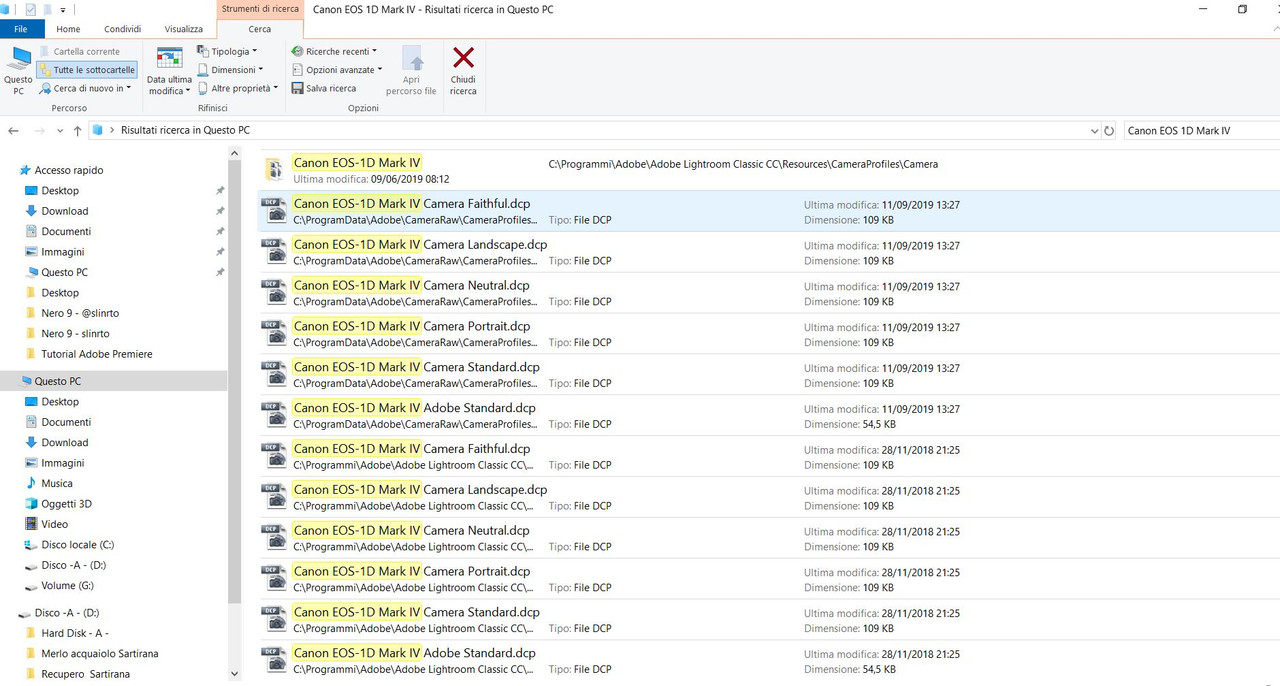Open the File ribbon tab
1280x686 pixels.
21,29
